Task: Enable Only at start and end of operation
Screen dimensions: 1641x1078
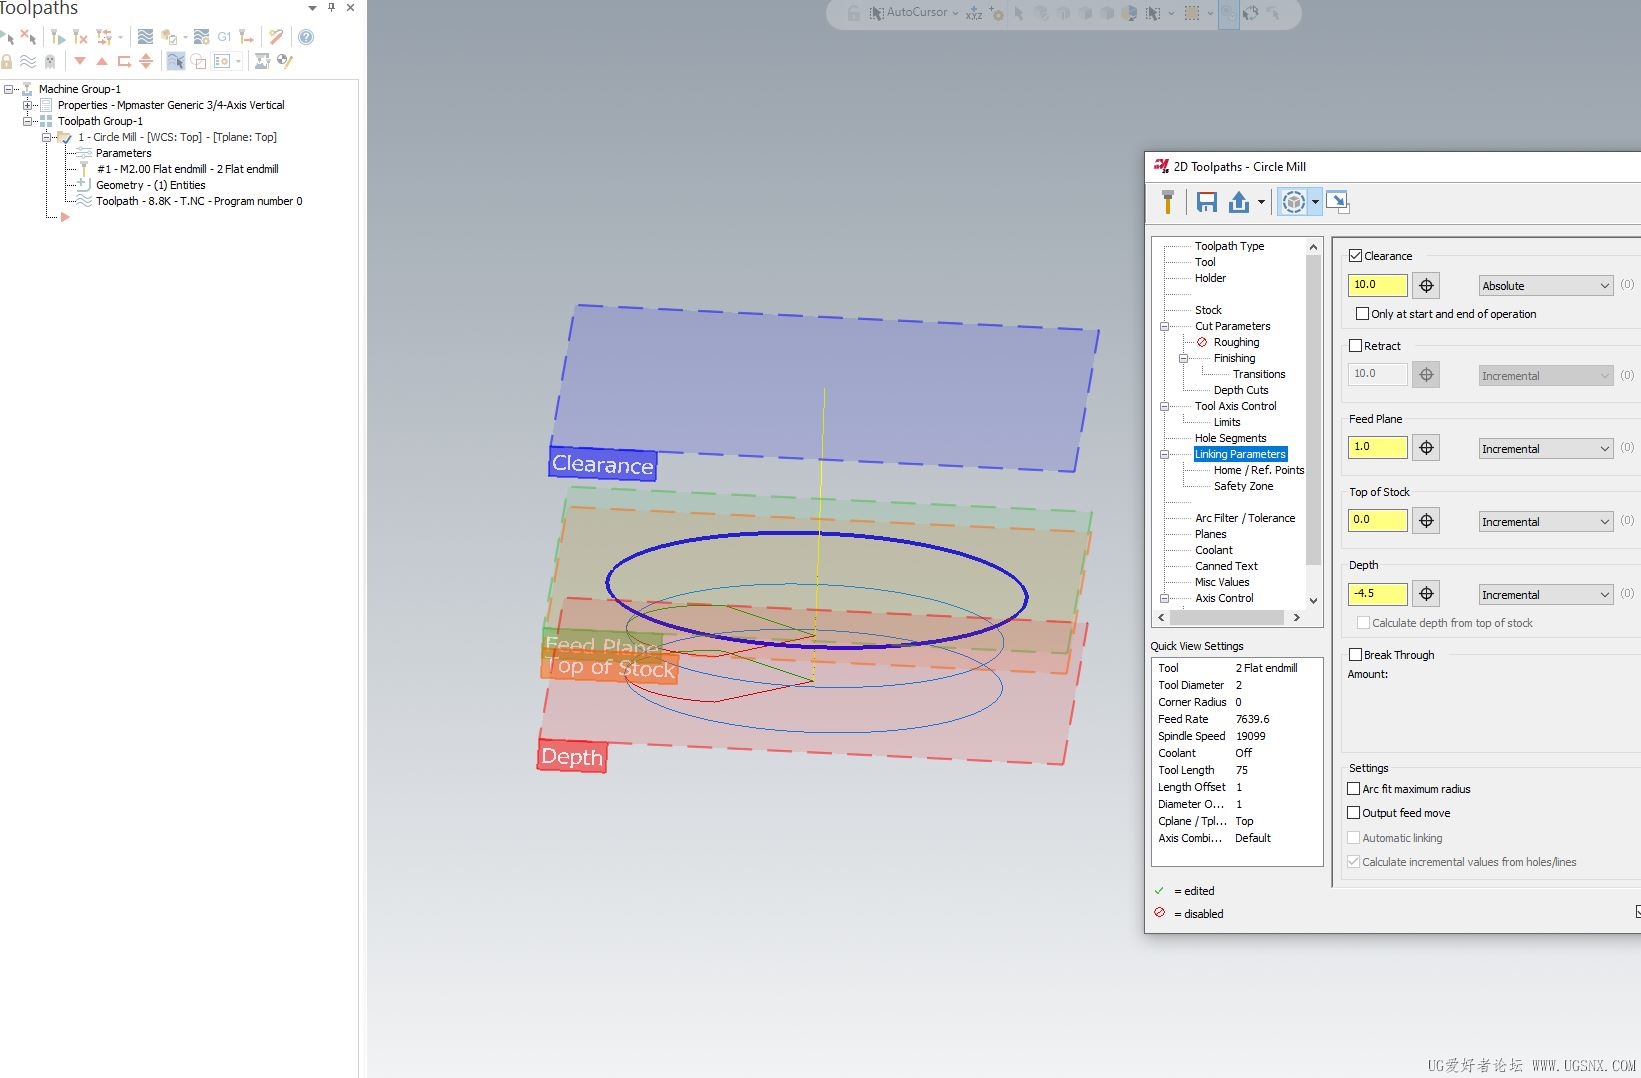Action: (1362, 314)
